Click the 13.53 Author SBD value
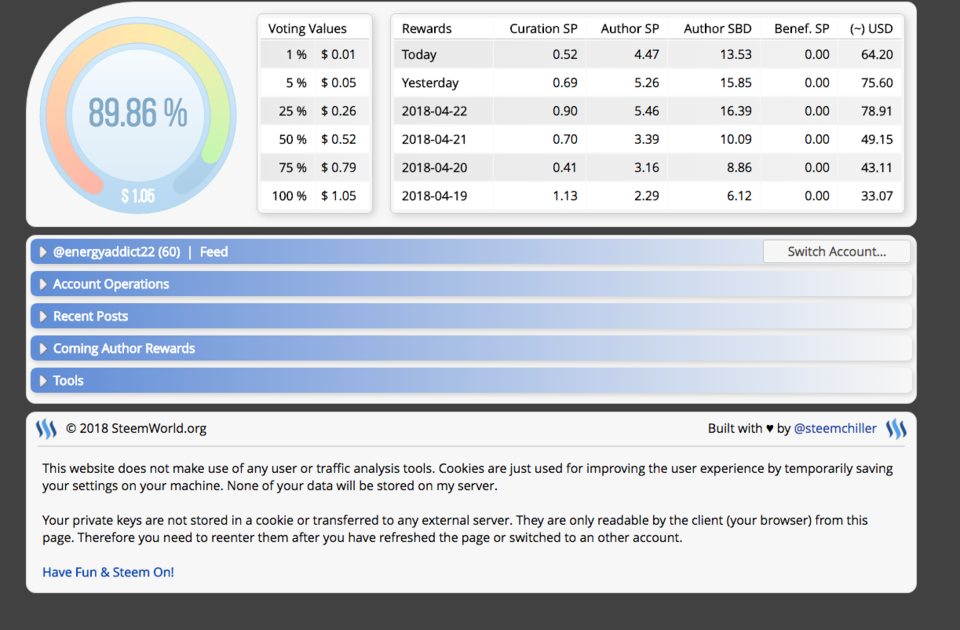This screenshot has width=960, height=630. point(735,54)
